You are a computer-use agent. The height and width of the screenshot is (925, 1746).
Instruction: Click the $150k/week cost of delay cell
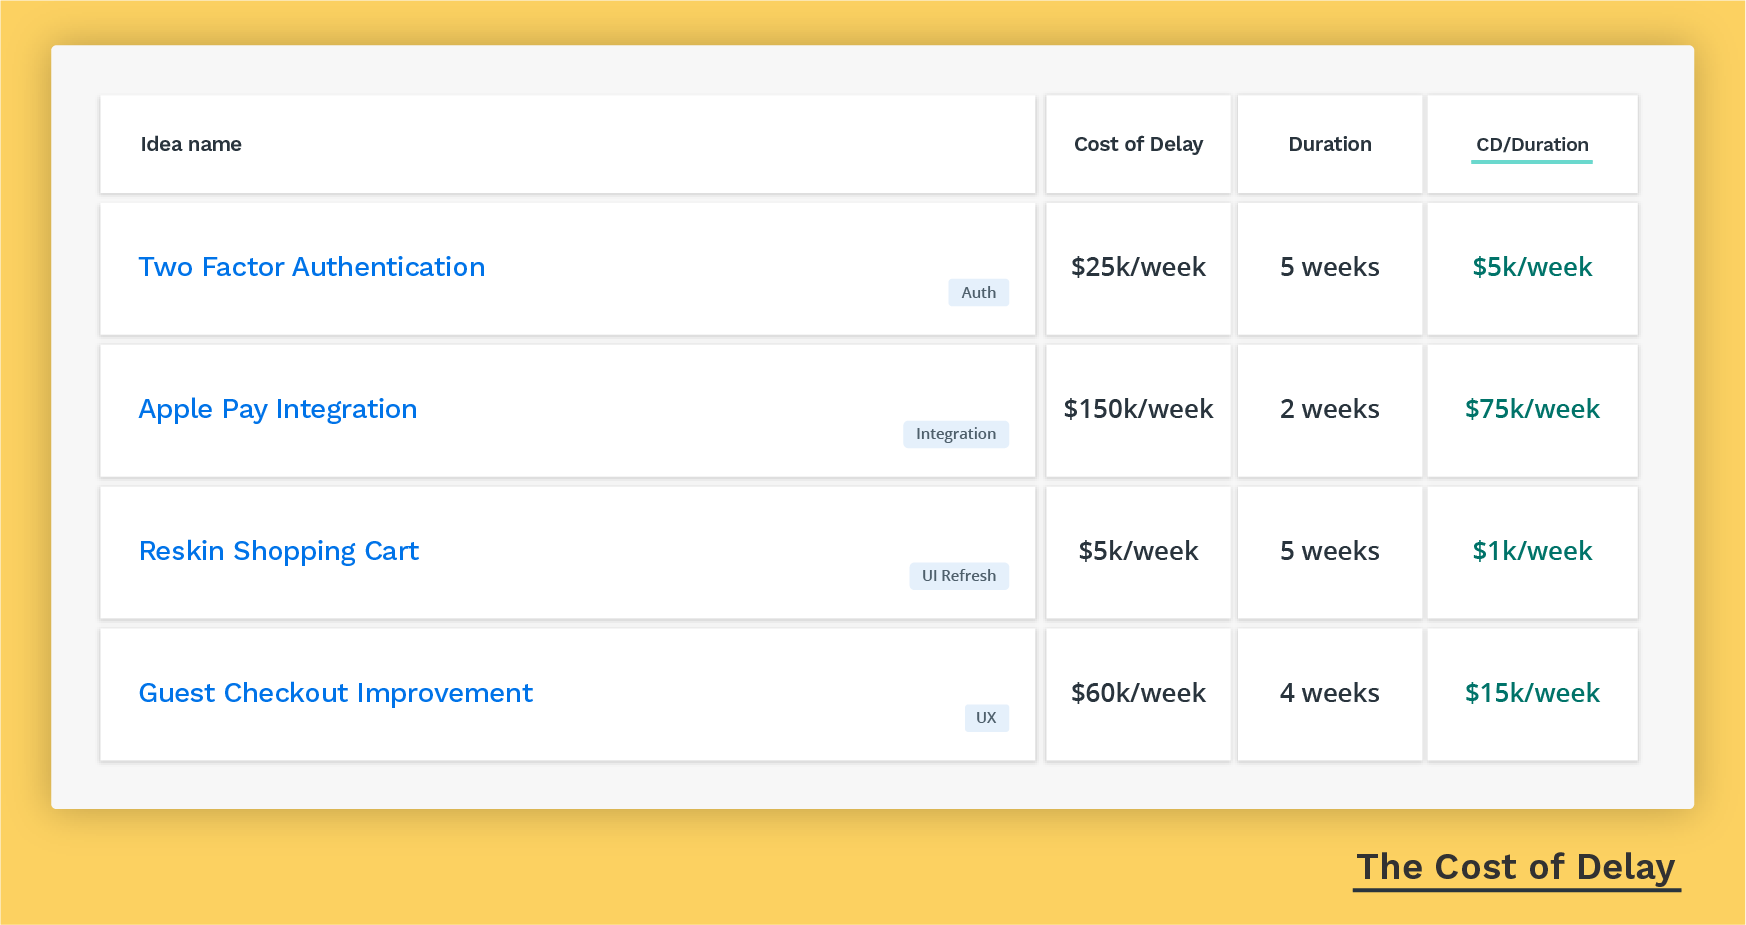pyautogui.click(x=1138, y=409)
